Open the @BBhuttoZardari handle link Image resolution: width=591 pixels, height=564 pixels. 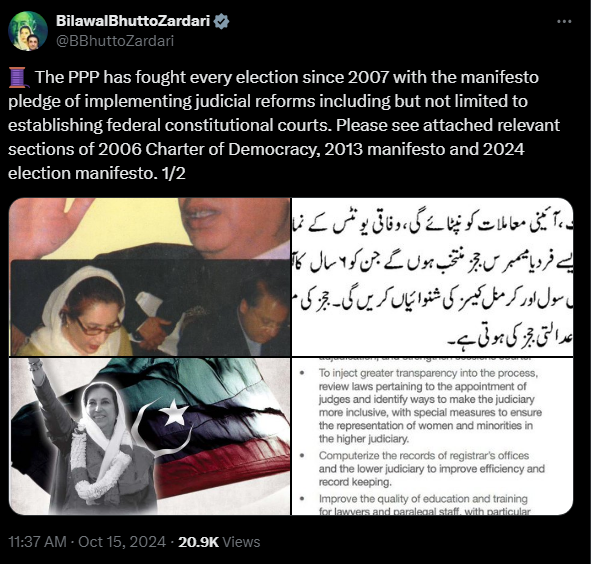tap(115, 41)
